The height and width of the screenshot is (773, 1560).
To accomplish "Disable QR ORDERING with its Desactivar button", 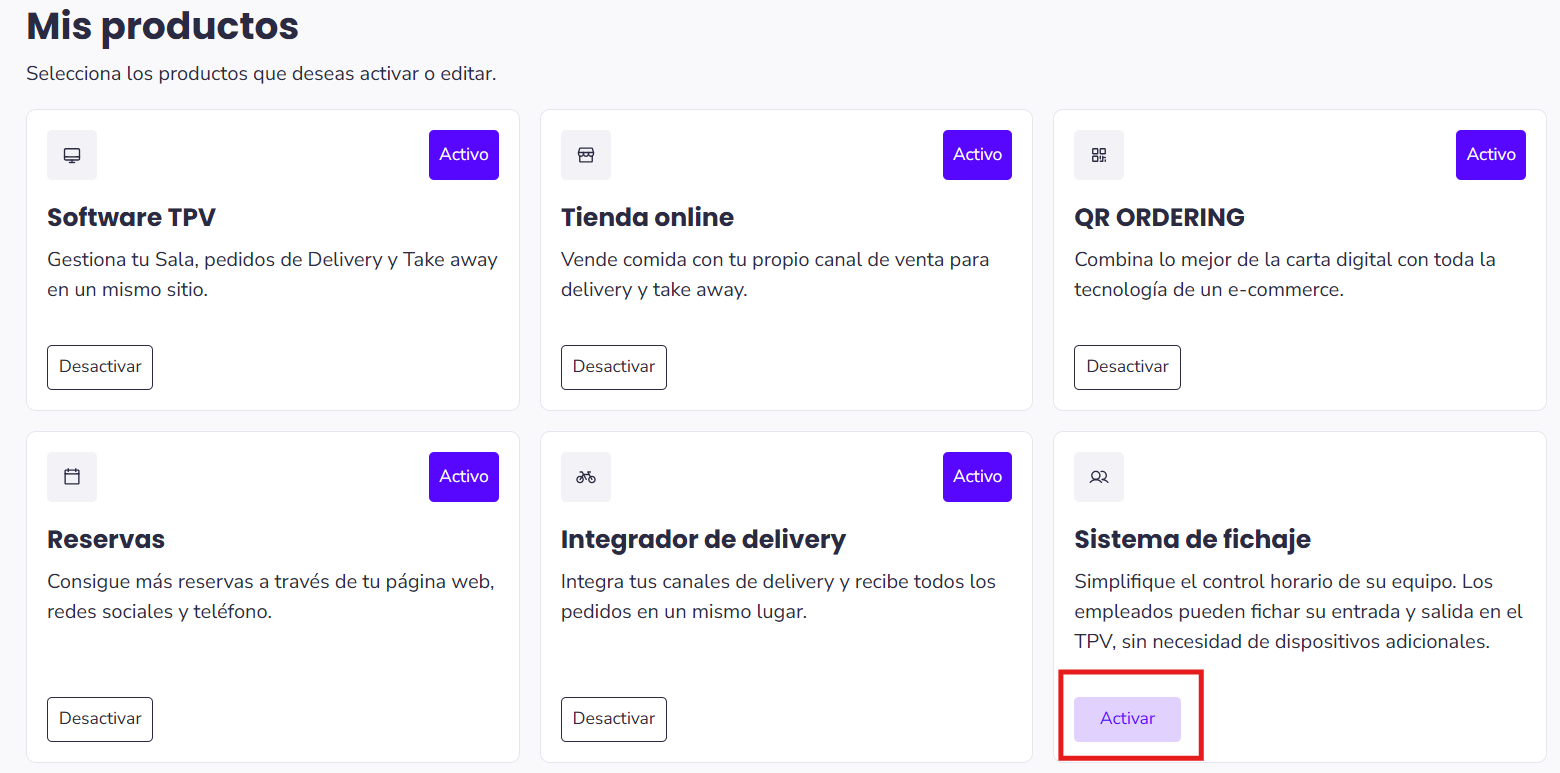I will [1127, 367].
